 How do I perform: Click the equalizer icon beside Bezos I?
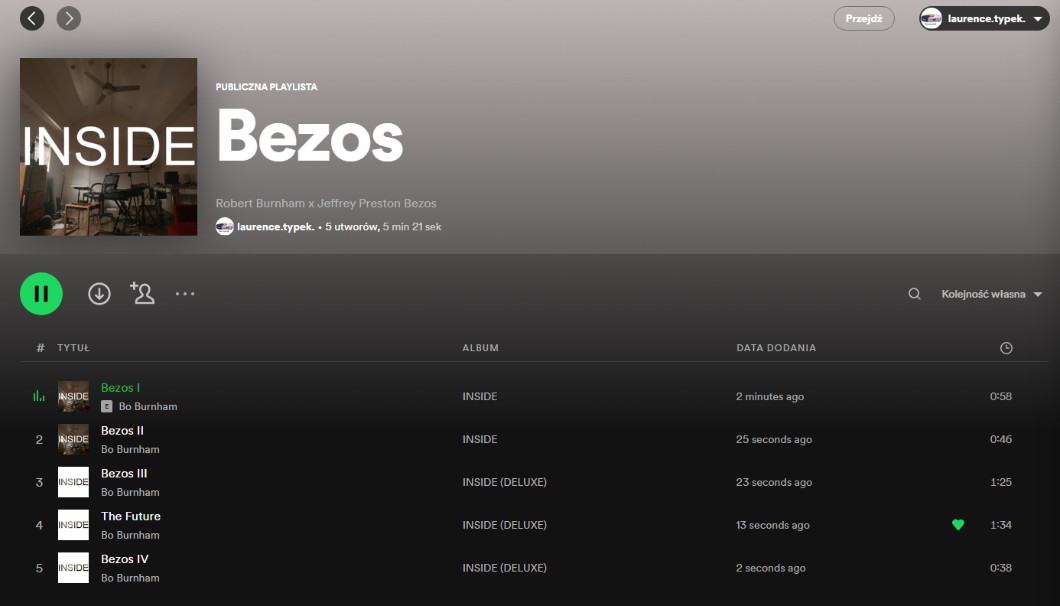39,396
